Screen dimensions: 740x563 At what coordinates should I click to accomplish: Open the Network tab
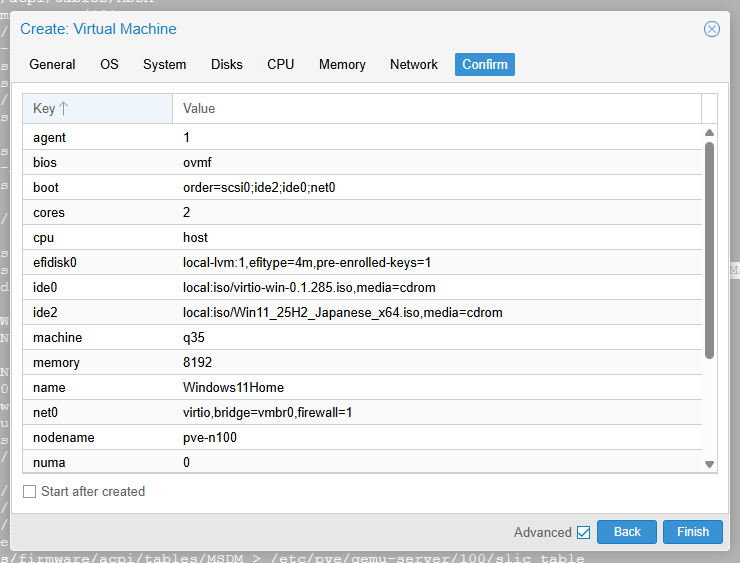[x=414, y=64]
